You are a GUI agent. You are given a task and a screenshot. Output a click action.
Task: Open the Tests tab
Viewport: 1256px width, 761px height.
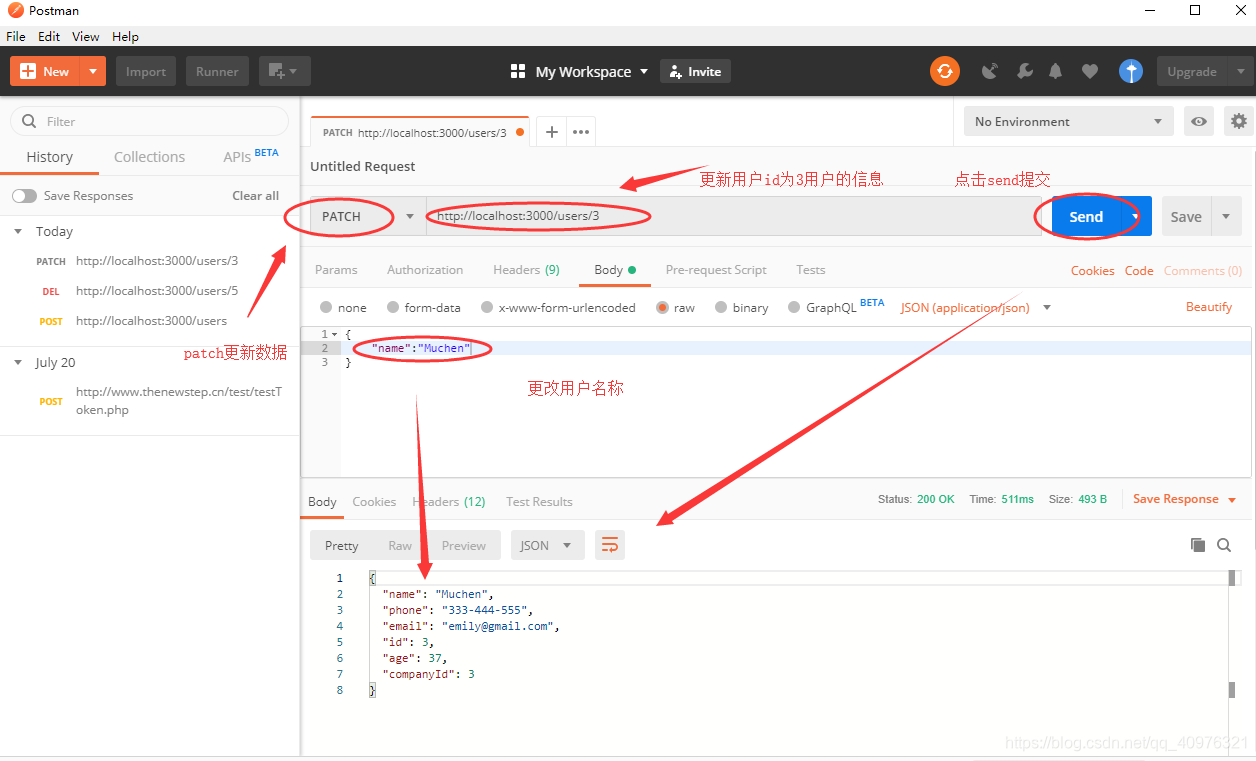[x=811, y=270]
